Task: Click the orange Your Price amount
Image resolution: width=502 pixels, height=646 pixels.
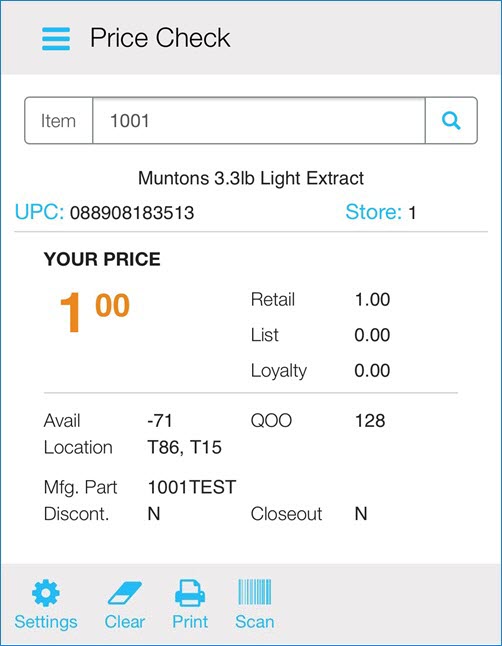Action: [x=95, y=311]
